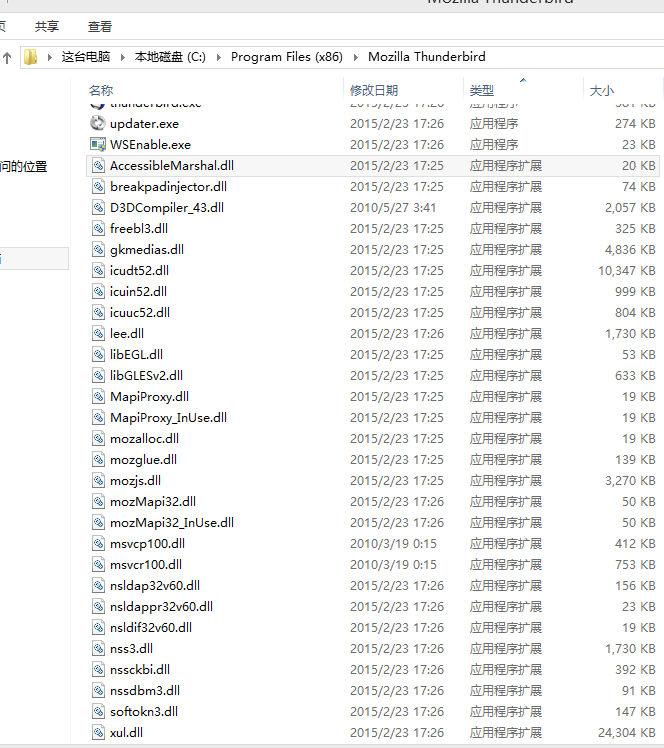Expand the chevron after Program Files (x86) breadcrumb
The height and width of the screenshot is (748, 664).
(356, 57)
